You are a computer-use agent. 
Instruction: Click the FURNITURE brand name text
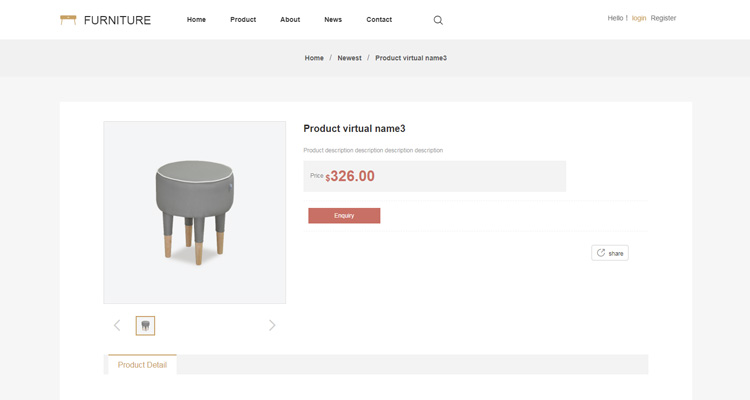pyautogui.click(x=117, y=20)
